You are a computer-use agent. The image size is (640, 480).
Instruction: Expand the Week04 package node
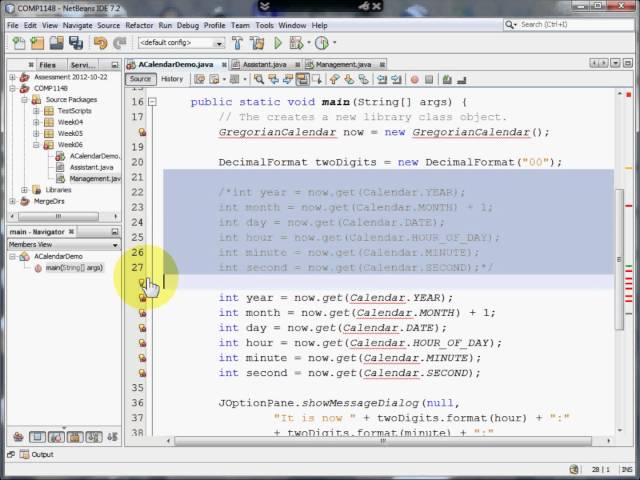[36, 122]
